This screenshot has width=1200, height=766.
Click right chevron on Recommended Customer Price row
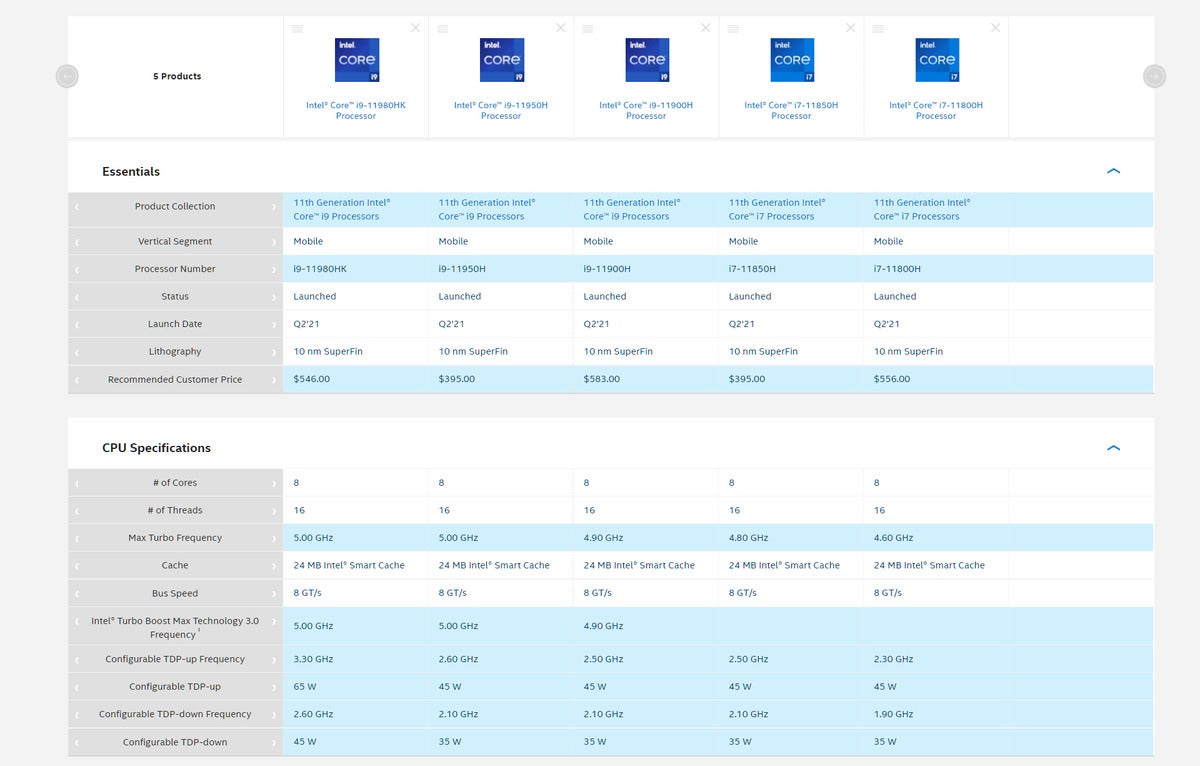click(x=274, y=380)
